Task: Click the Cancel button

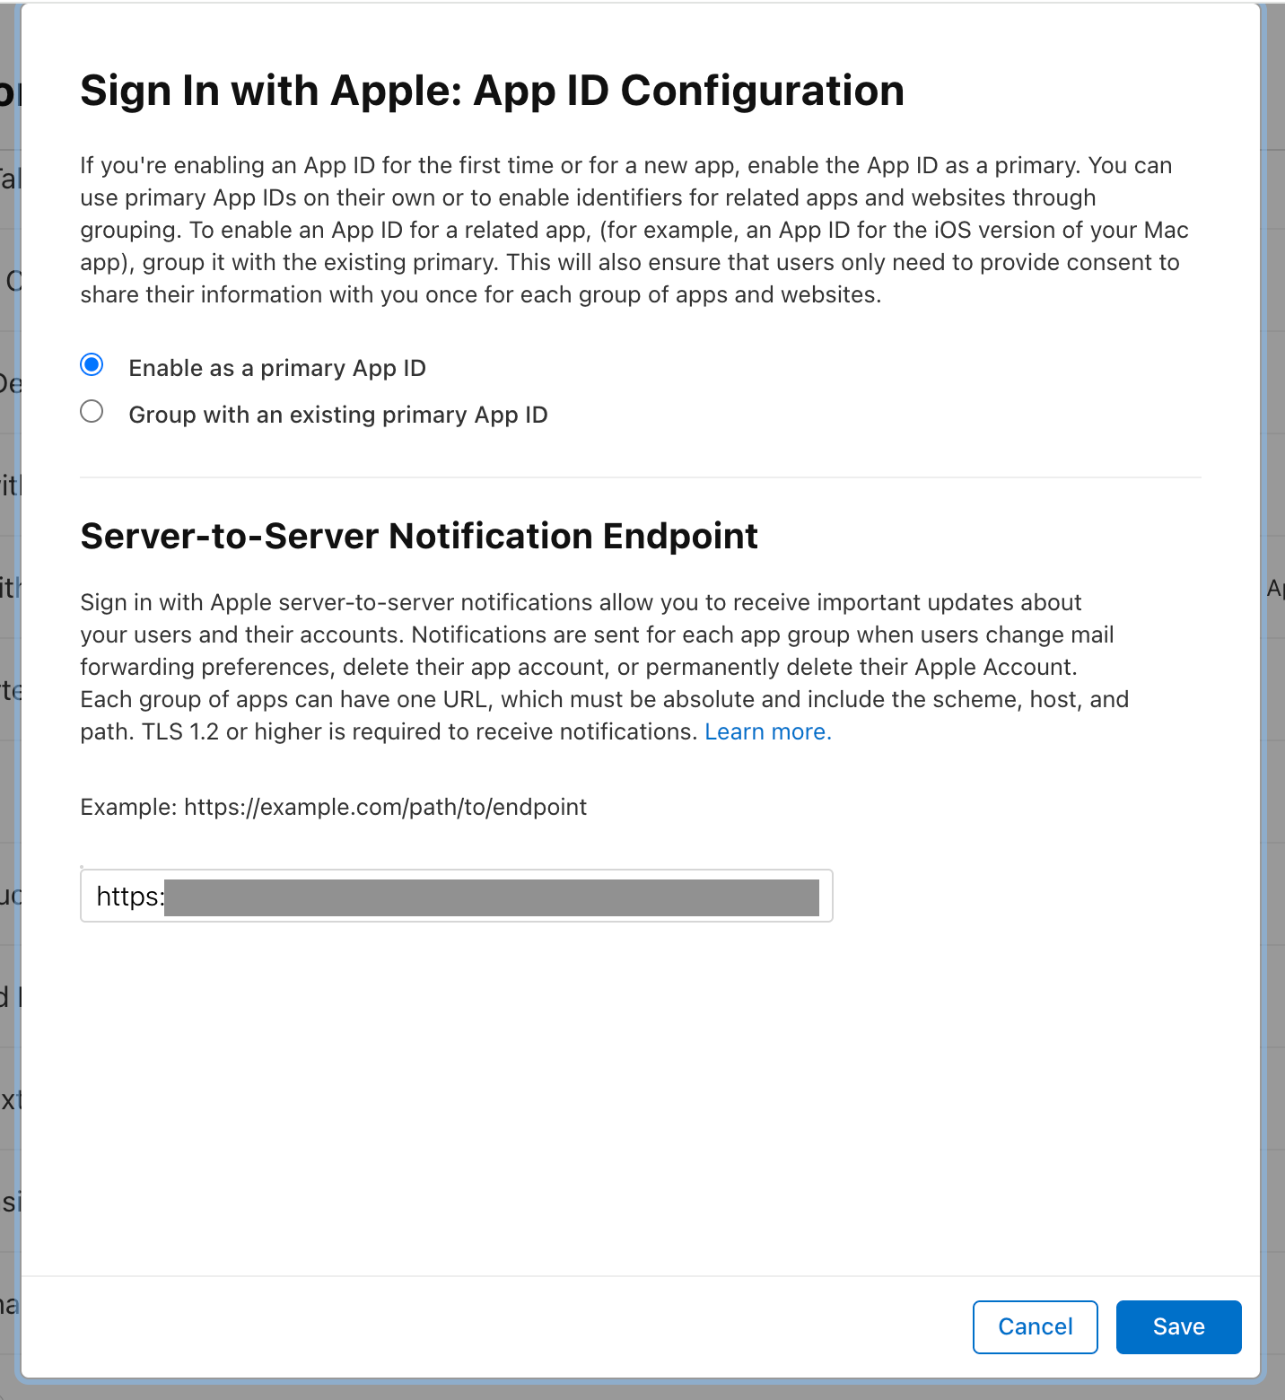Action: tap(1035, 1327)
